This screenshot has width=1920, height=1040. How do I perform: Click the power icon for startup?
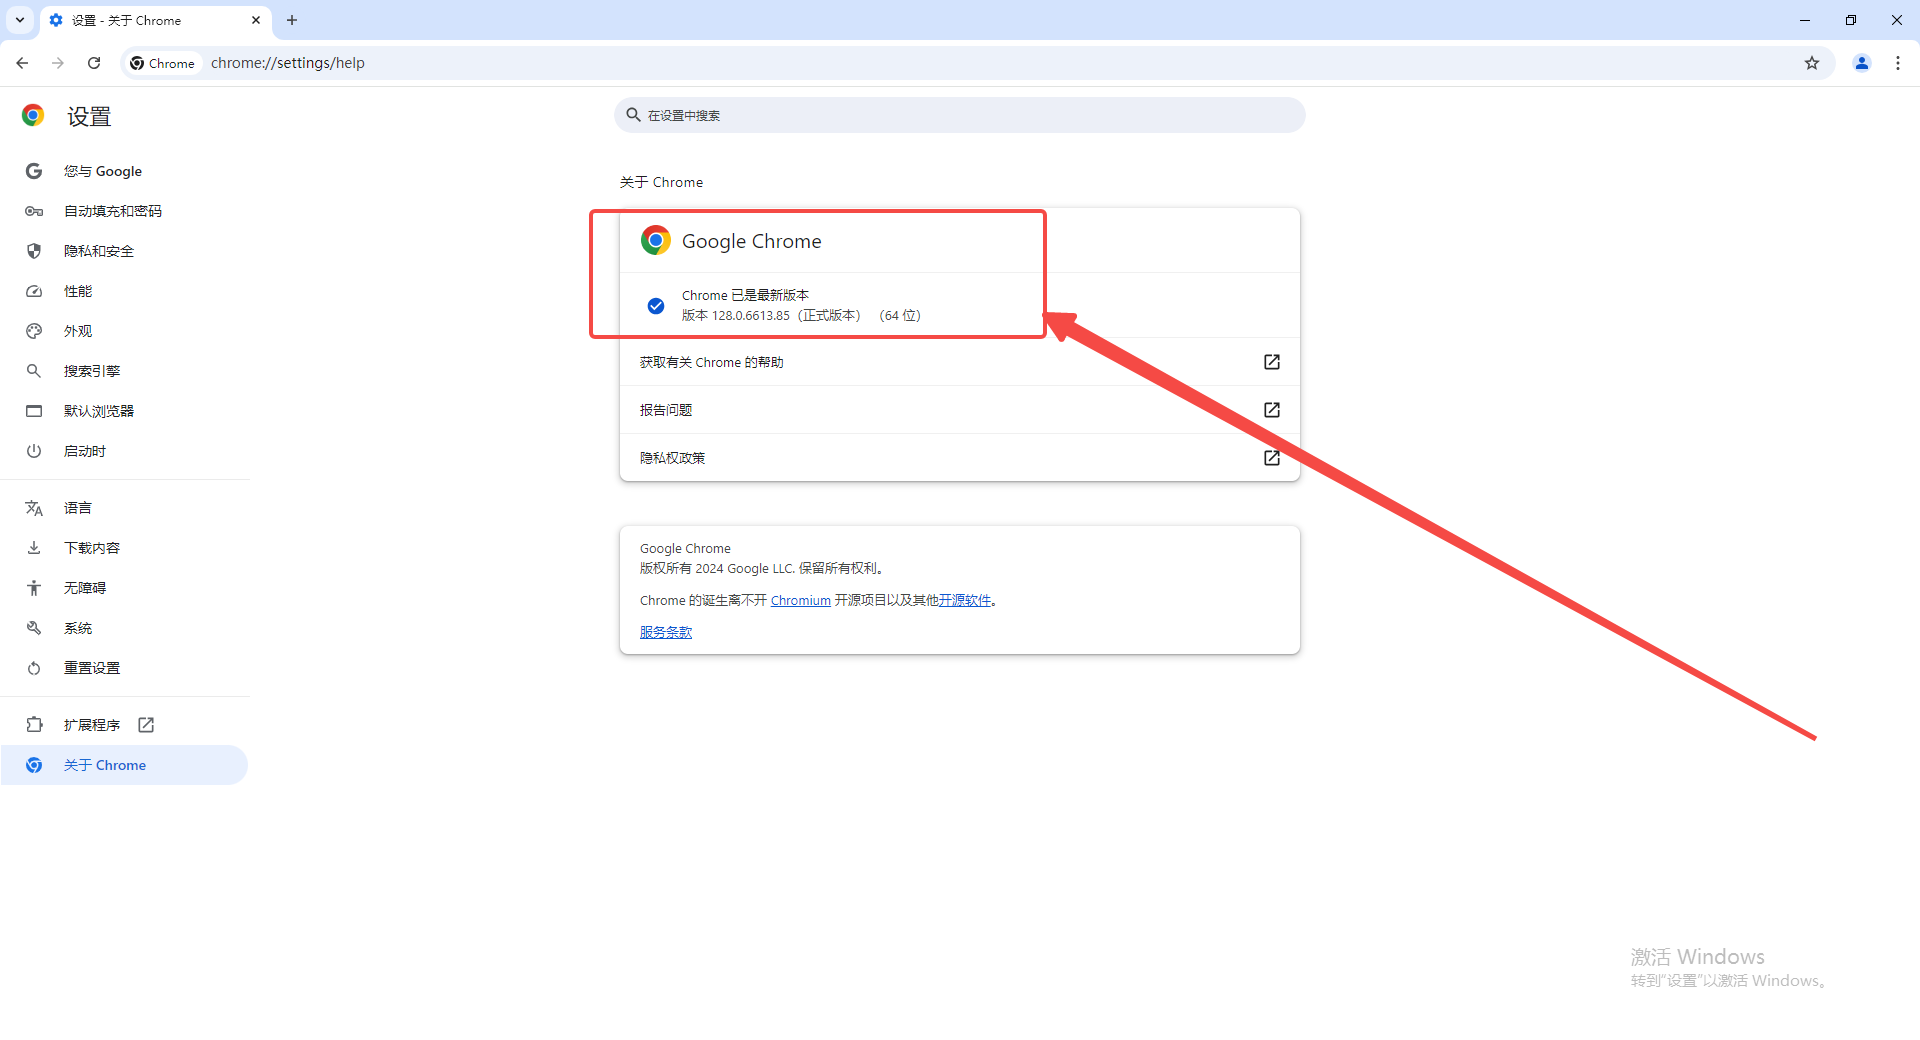click(34, 451)
